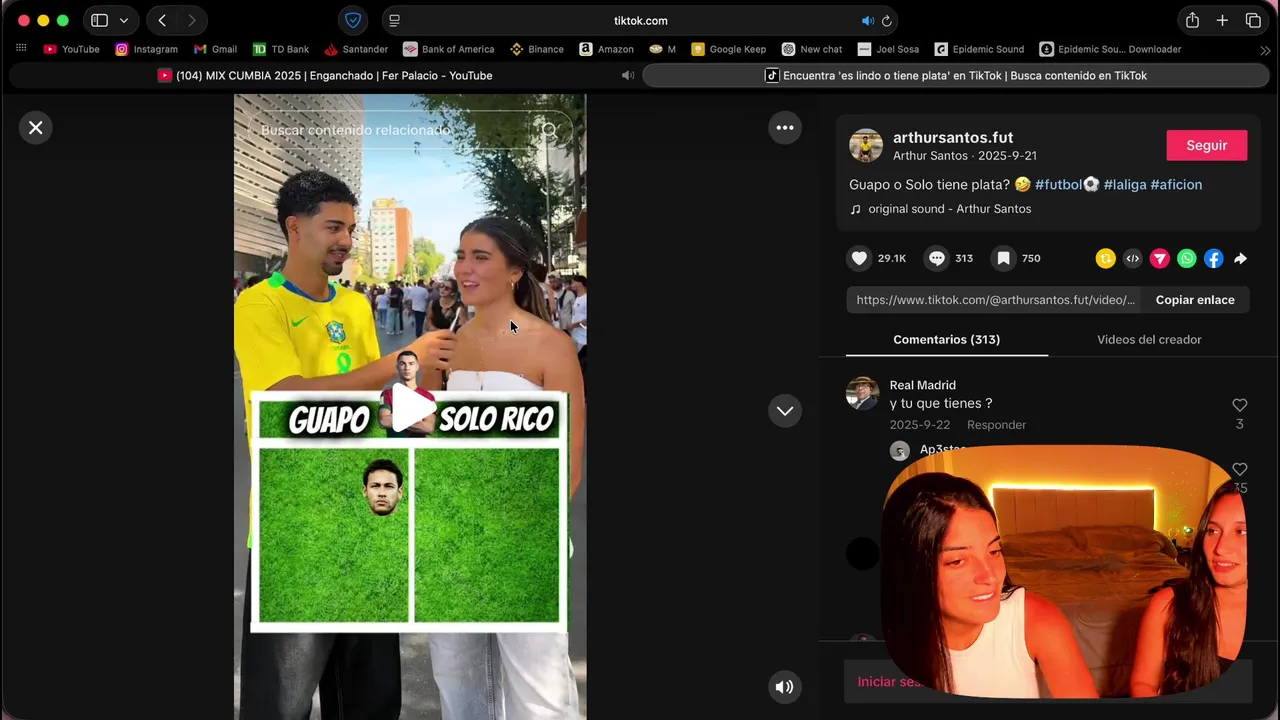Switch to Videos del creador tab
Image resolution: width=1280 pixels, height=720 pixels.
[x=1149, y=340]
